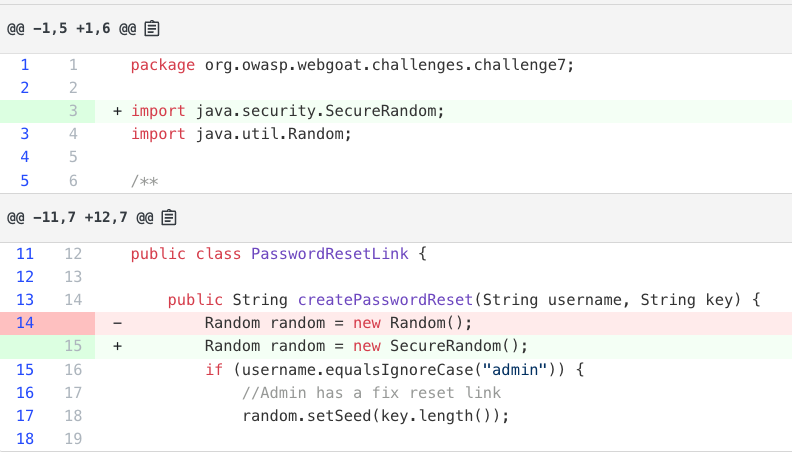This screenshot has height=460, width=792.
Task: Click old line number 11 of class declaration
Action: pyautogui.click(x=25, y=253)
